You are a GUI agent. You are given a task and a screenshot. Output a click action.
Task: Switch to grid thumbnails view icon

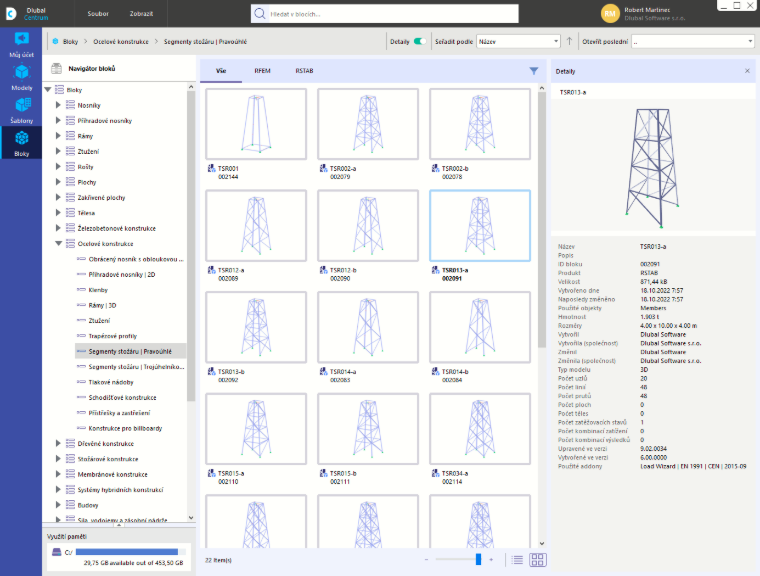[x=538, y=560]
